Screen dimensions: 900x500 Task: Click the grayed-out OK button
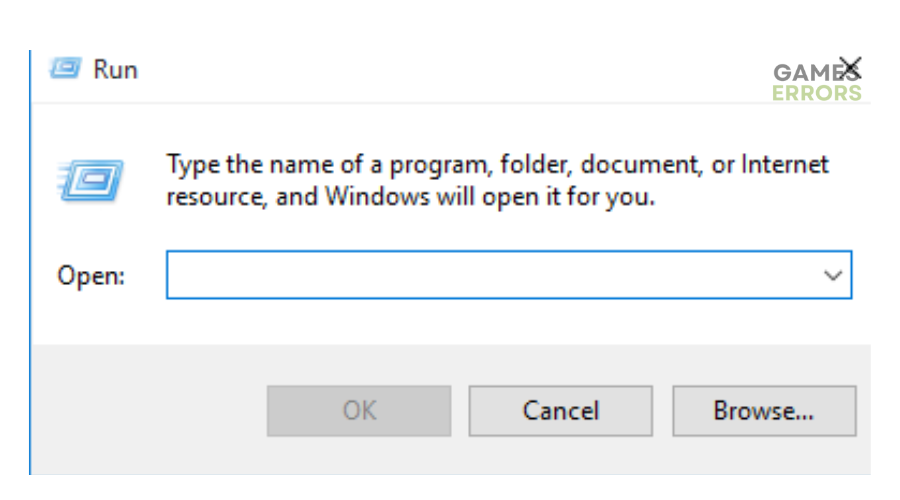(x=359, y=410)
